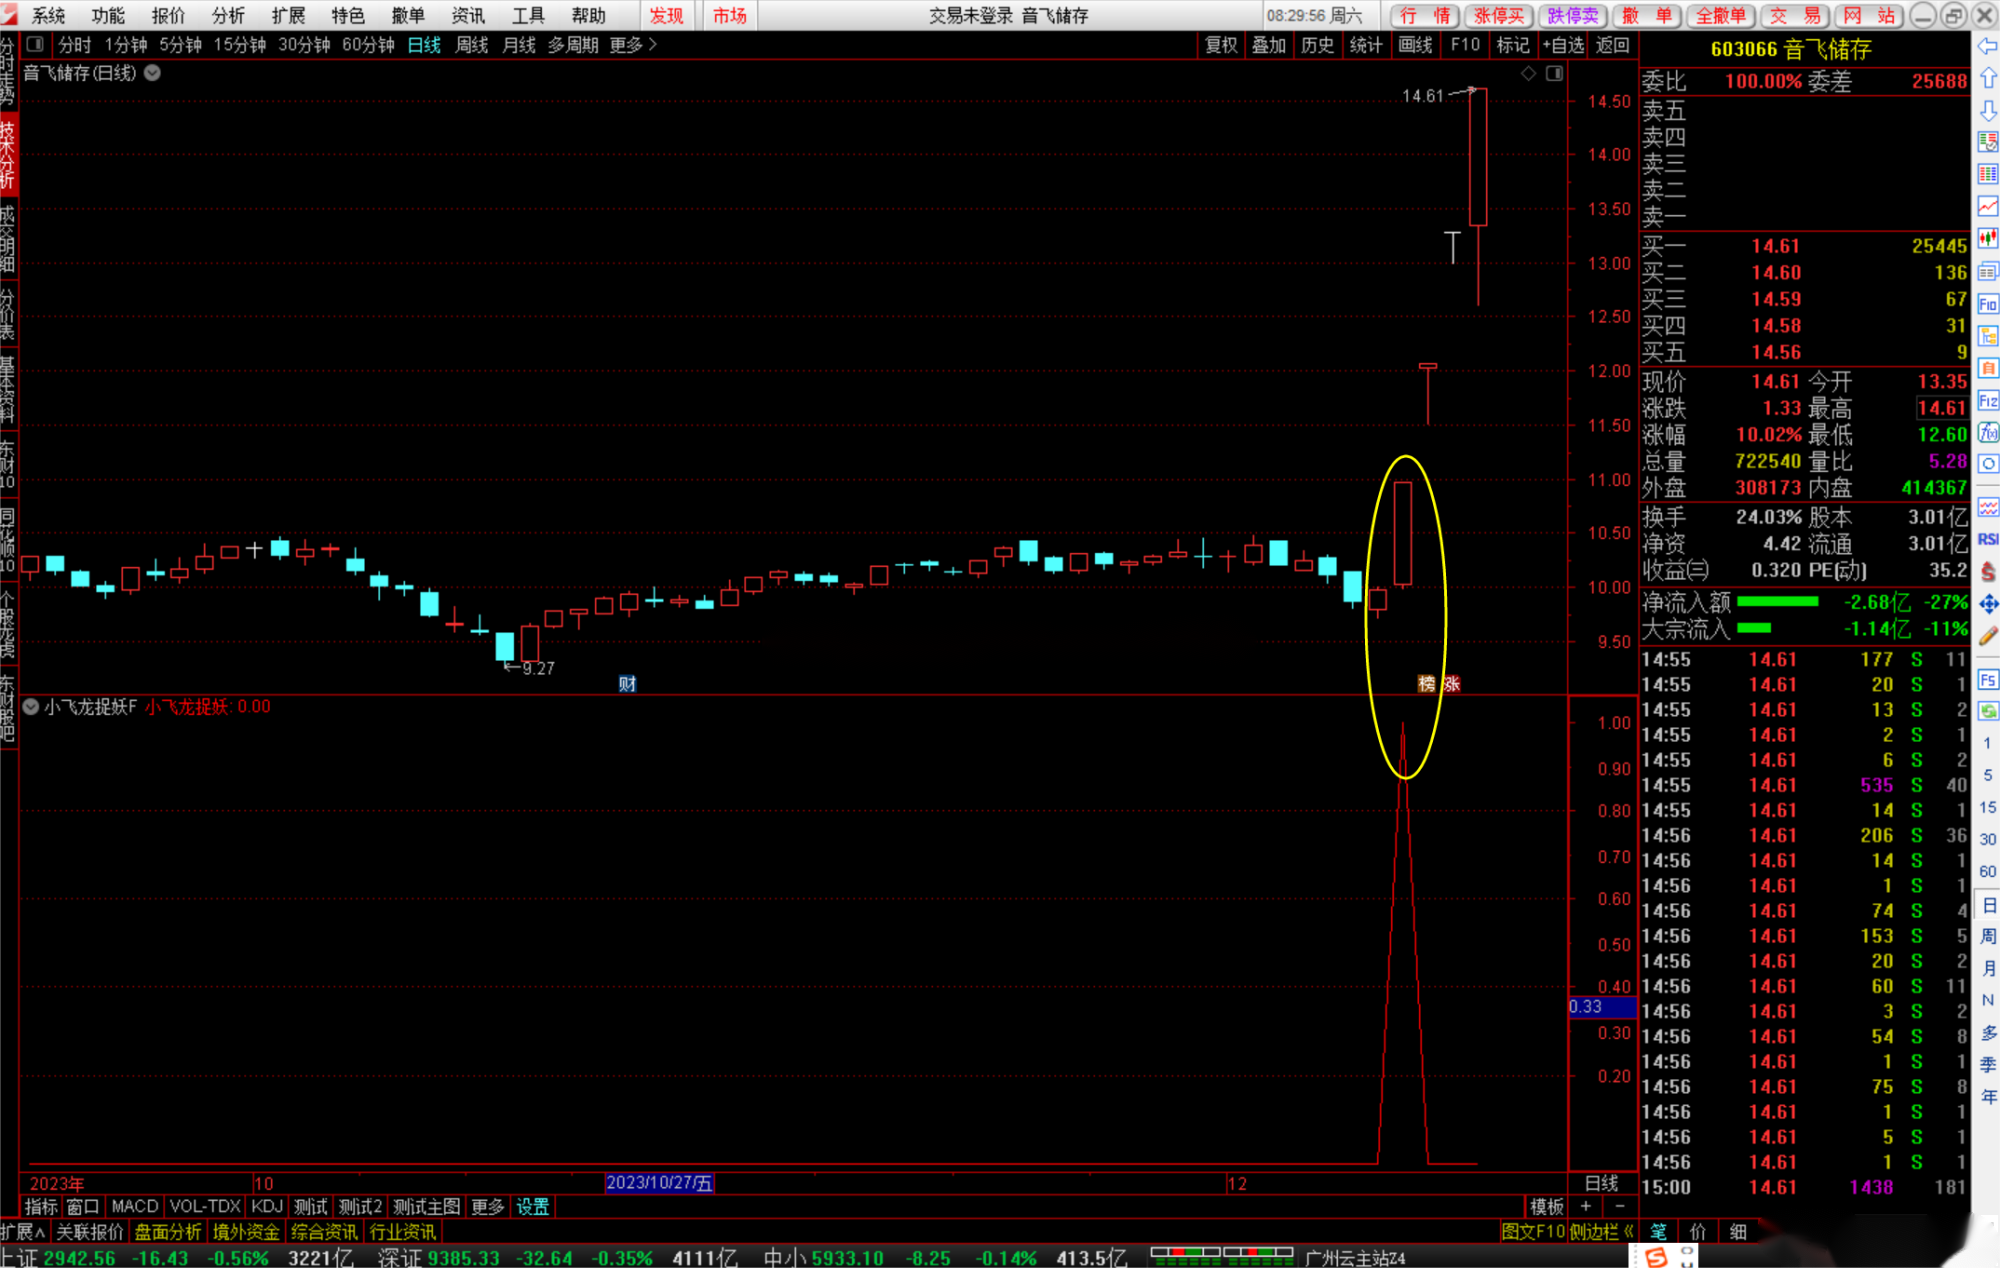Screen dimensions: 2000x1268
Task: Click the formula f(x) icon
Action: pos(1987,432)
